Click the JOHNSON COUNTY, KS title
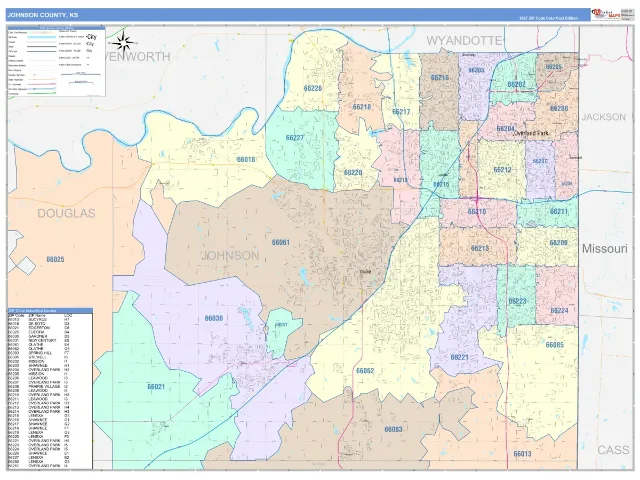The image size is (640, 480). click(42, 15)
